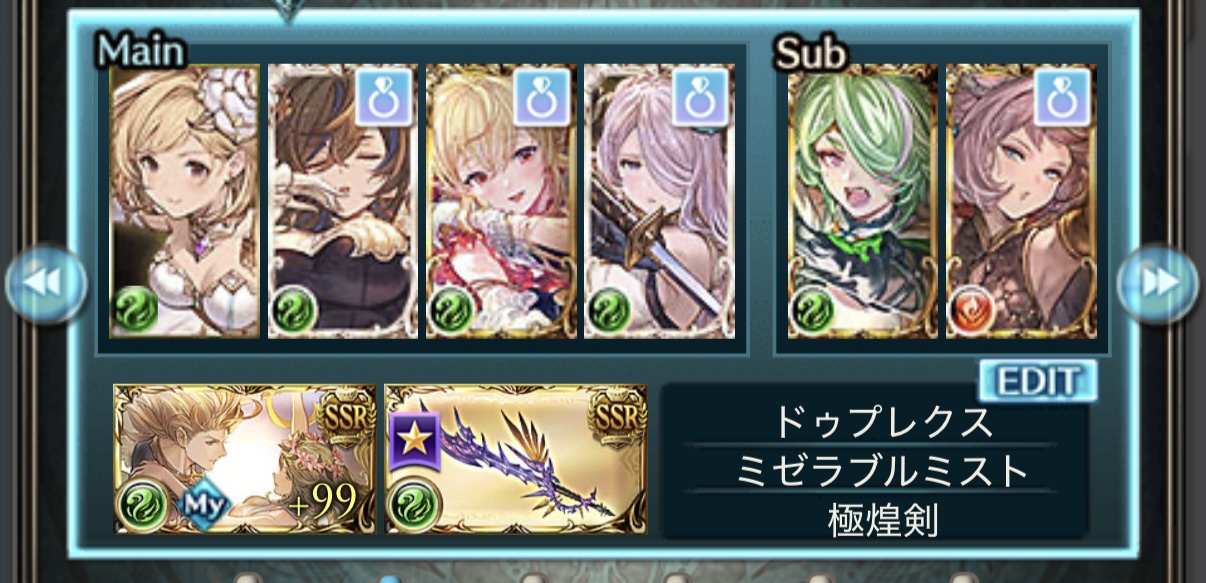Open the green-haired sub character portrait

click(x=862, y=201)
